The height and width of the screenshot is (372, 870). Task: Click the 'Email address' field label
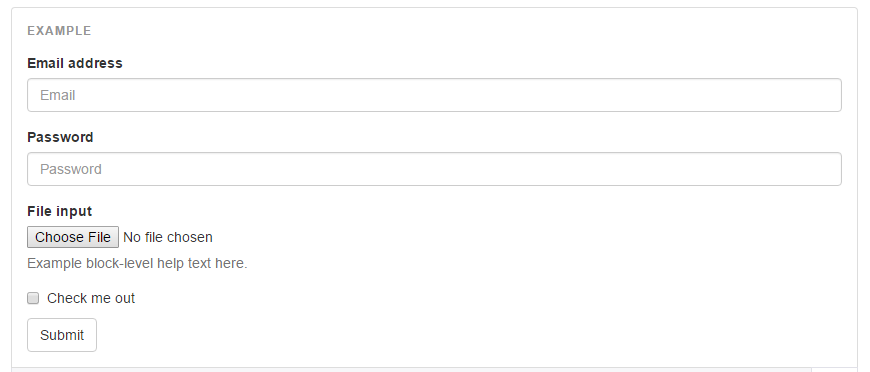coord(75,63)
